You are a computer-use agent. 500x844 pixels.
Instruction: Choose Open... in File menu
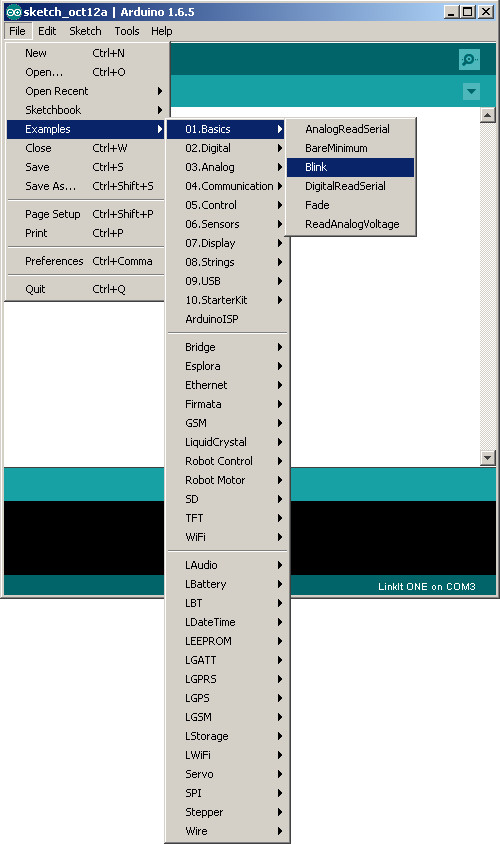[85, 72]
